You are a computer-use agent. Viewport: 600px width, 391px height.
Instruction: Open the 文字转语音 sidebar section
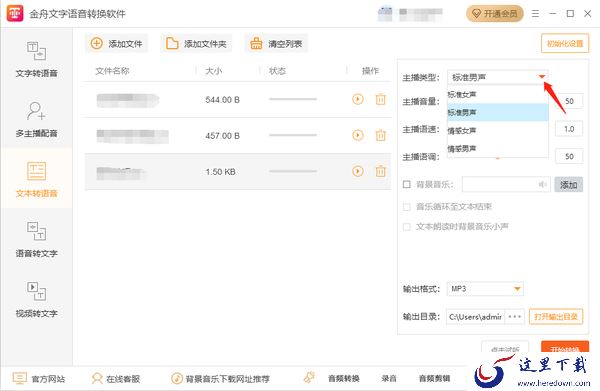36,59
